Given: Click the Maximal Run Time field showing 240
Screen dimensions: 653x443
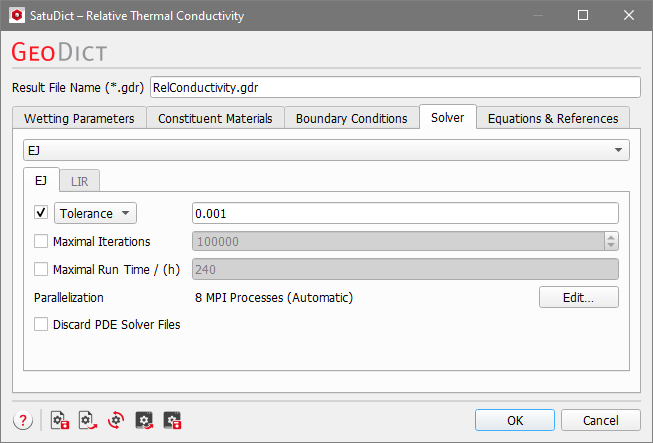Looking at the screenshot, I should point(405,269).
